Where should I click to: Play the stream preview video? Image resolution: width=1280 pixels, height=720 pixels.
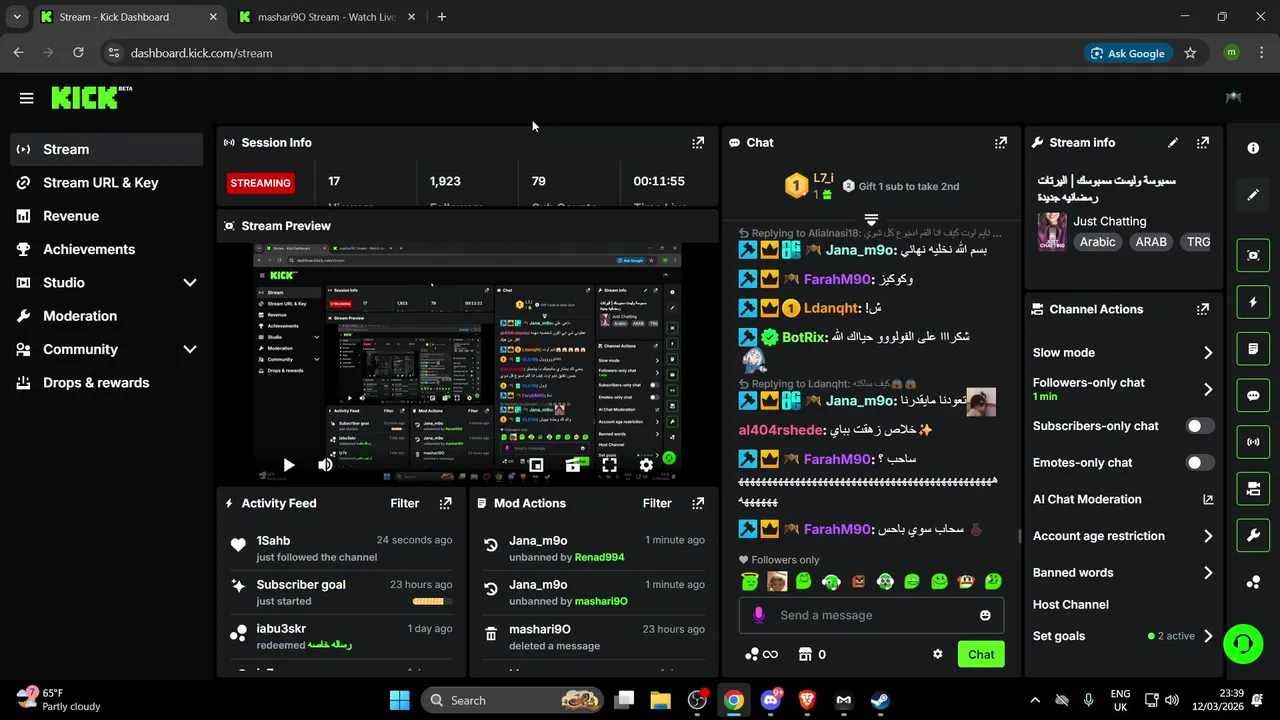click(288, 465)
